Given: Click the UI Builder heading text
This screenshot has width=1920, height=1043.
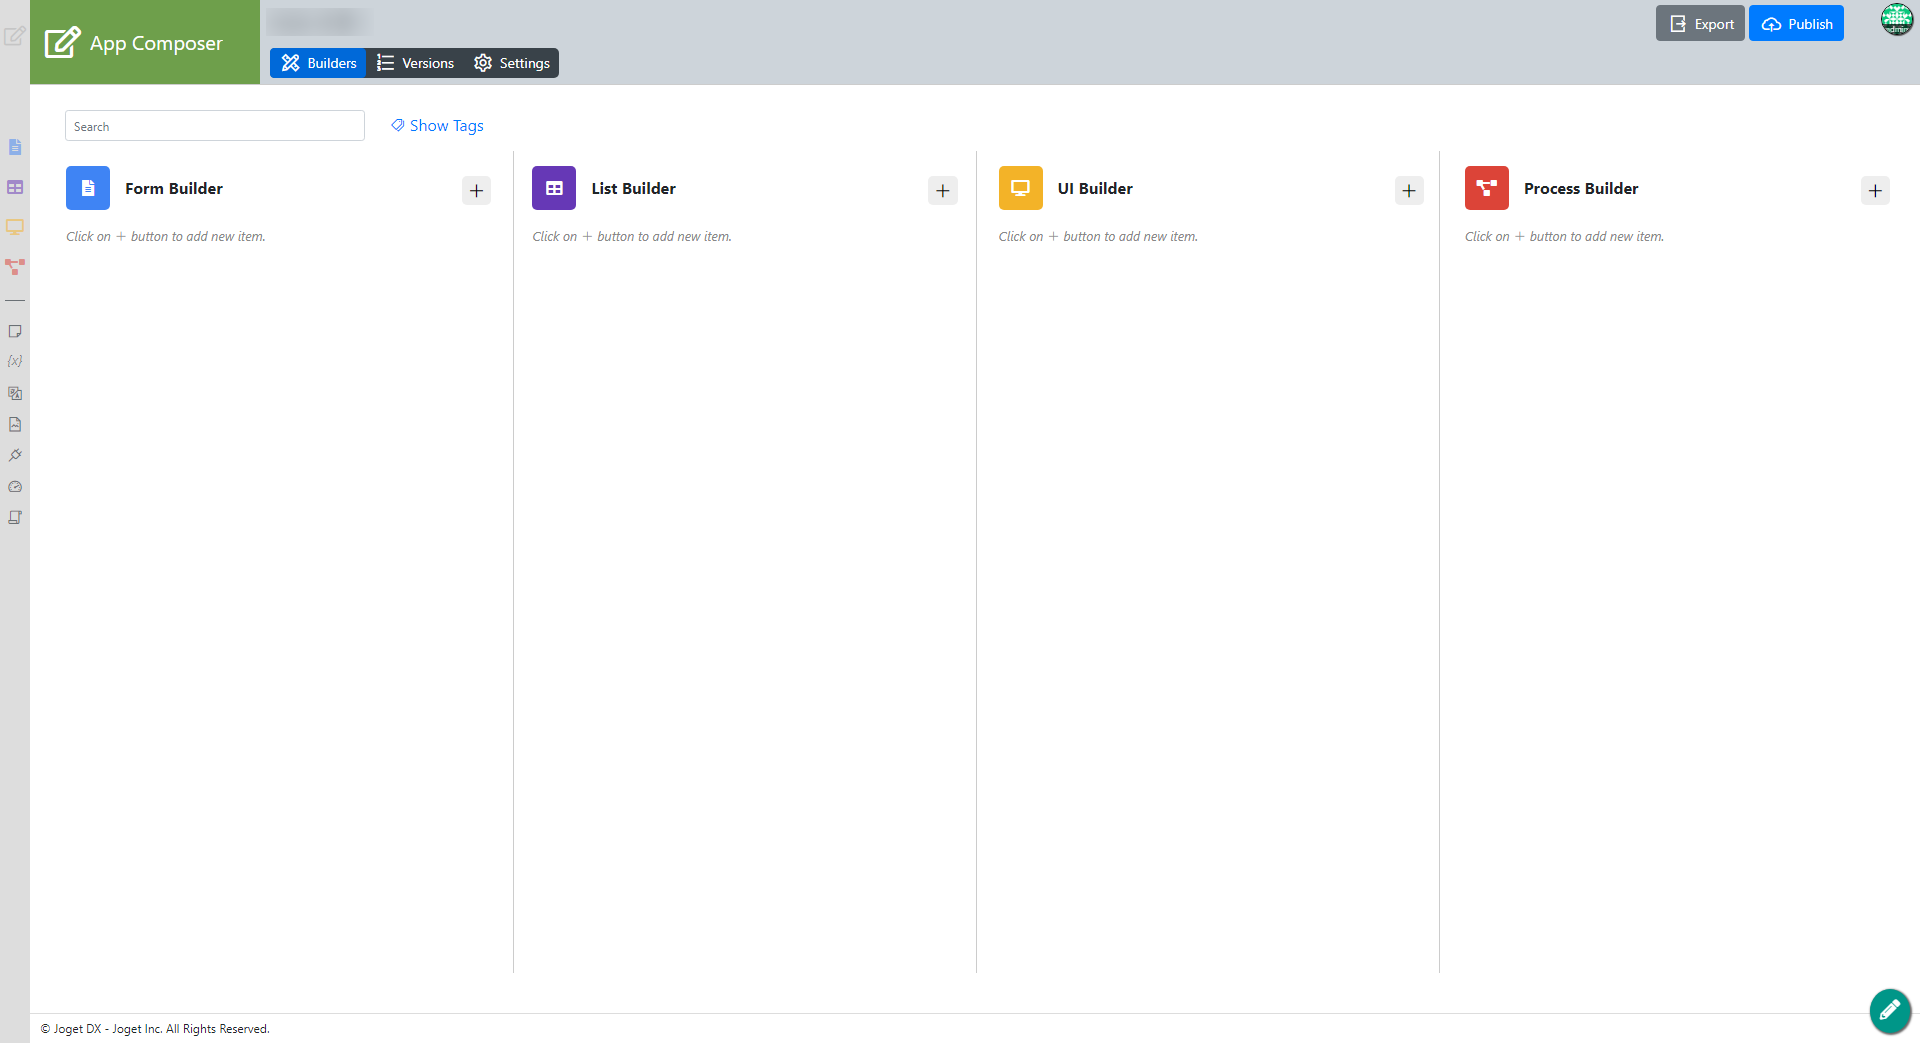Looking at the screenshot, I should (x=1095, y=188).
